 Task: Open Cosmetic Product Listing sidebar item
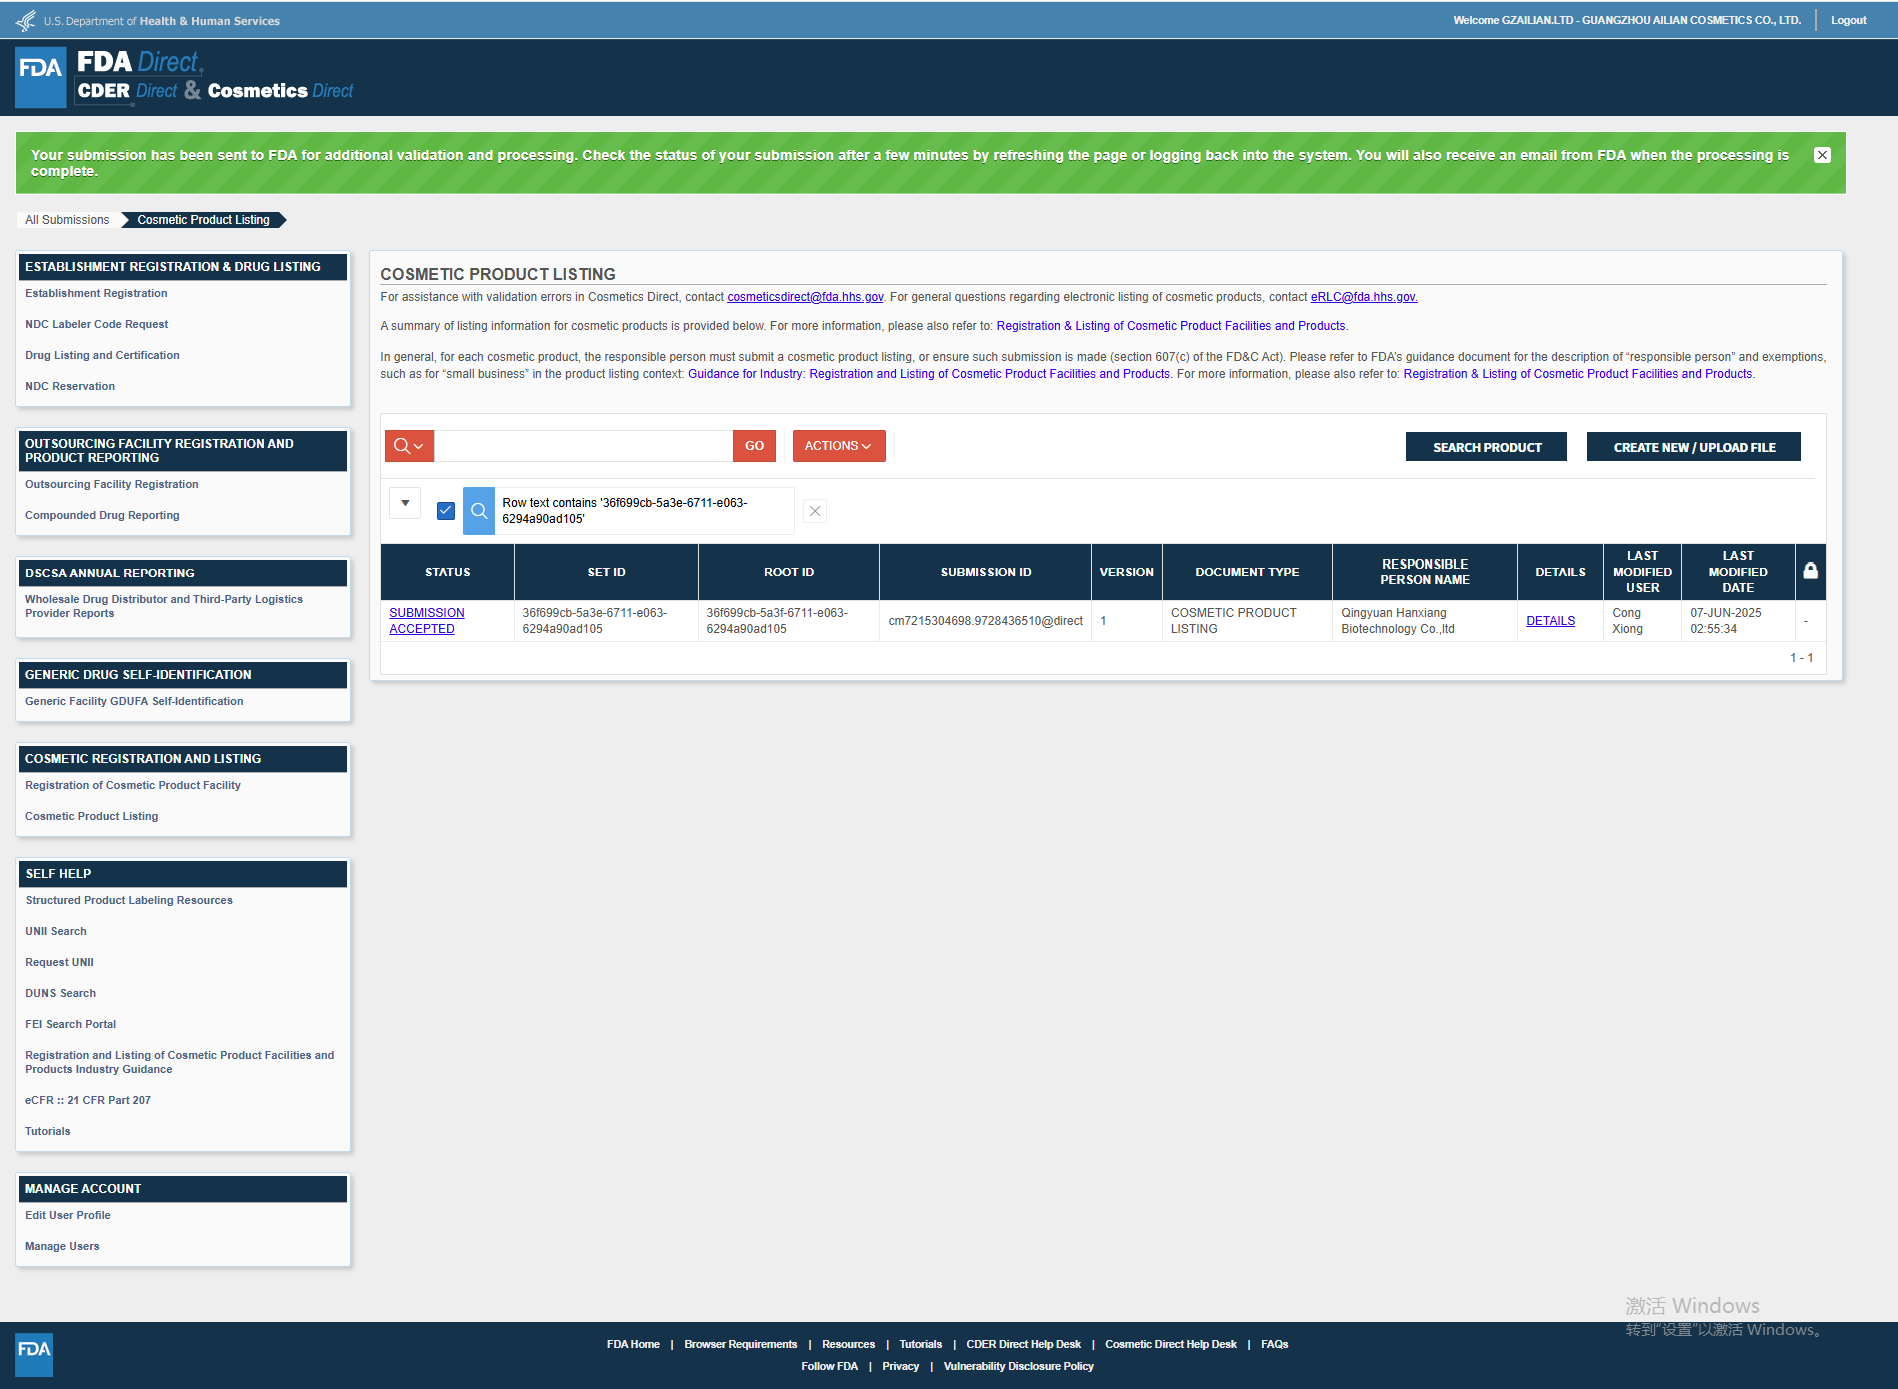(x=92, y=816)
